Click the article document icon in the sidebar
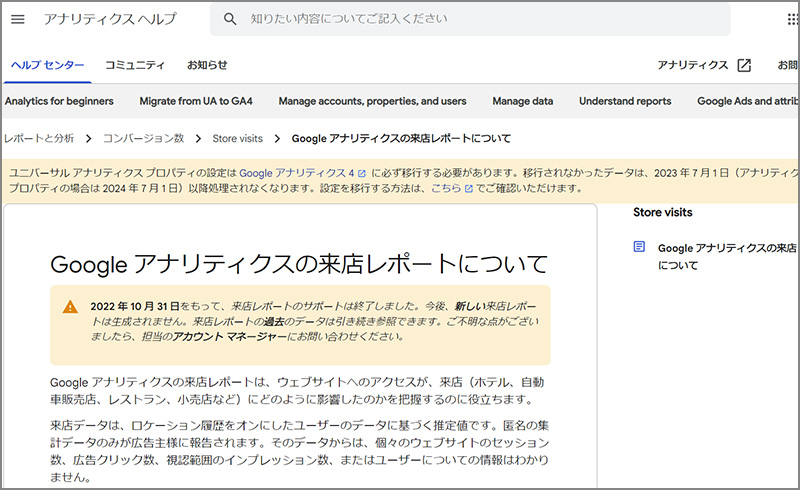Viewport: 800px width, 490px height. coord(639,247)
